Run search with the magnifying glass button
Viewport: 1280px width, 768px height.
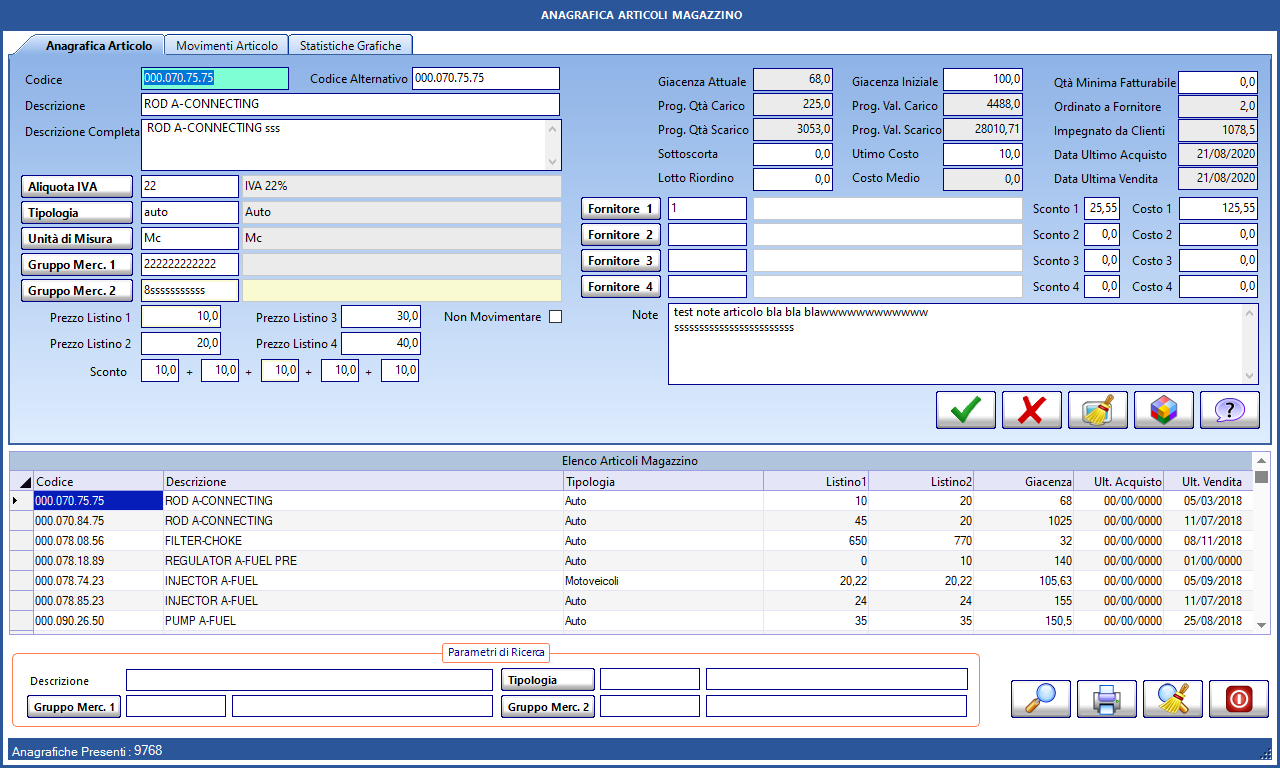pyautogui.click(x=1040, y=699)
